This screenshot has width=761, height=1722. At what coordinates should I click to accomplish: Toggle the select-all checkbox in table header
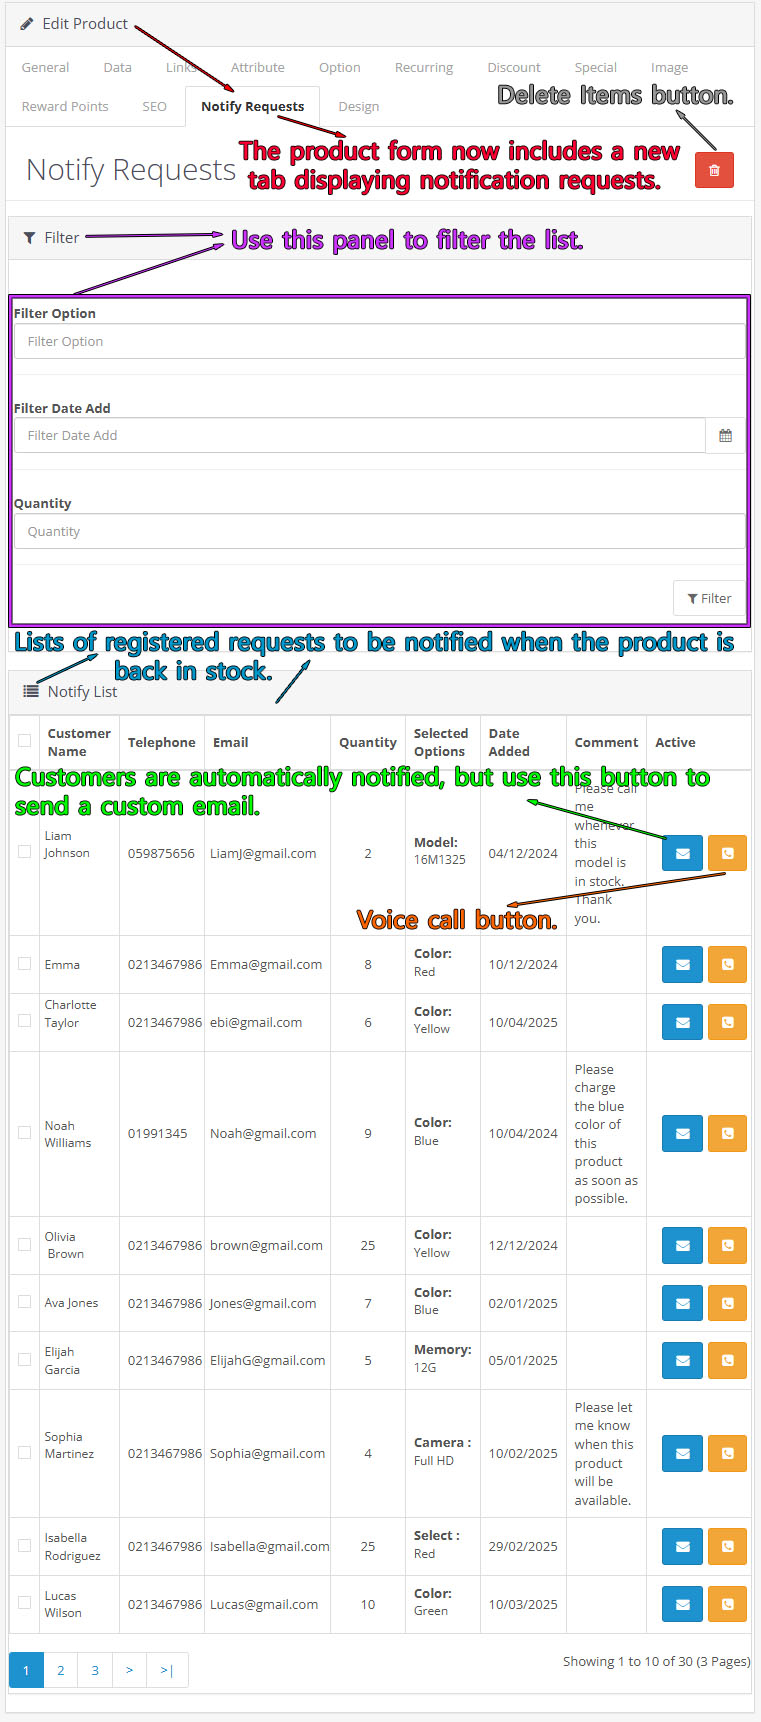(24, 742)
